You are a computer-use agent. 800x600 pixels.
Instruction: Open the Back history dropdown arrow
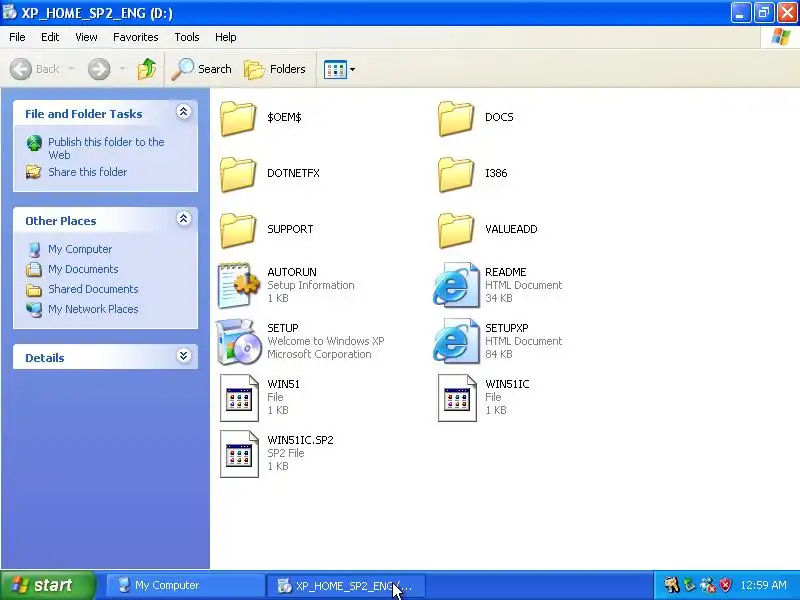71,69
